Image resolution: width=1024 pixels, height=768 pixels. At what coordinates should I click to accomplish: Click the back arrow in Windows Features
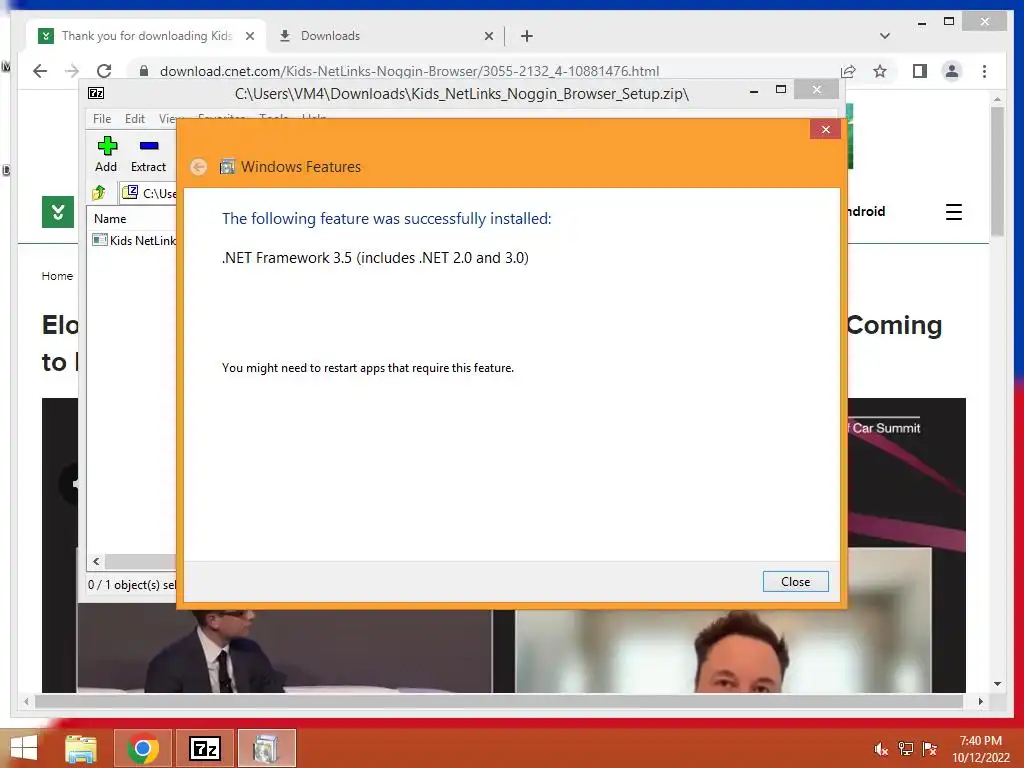tap(199, 167)
